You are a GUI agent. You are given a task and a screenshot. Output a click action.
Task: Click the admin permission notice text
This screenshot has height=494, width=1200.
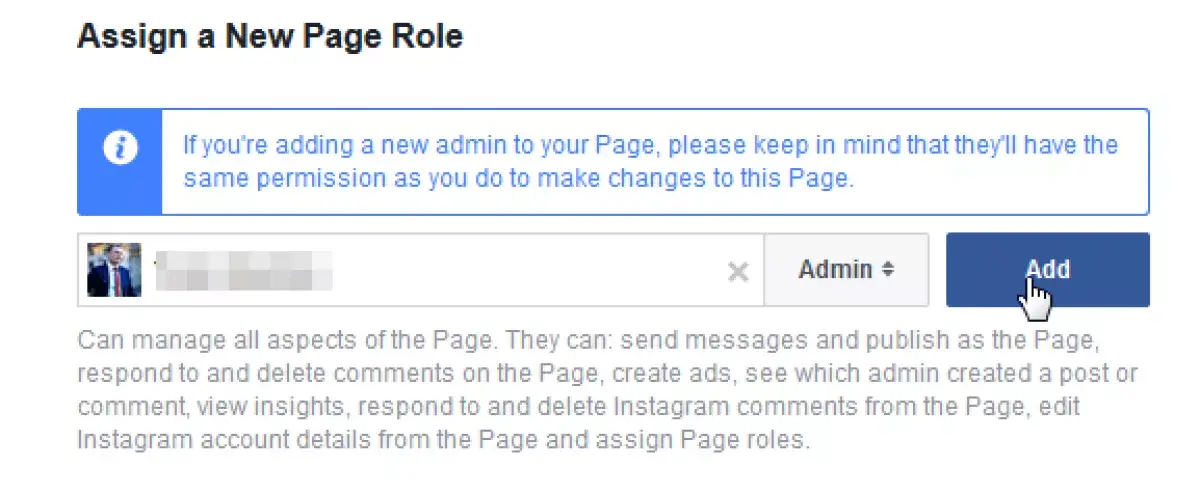650,162
